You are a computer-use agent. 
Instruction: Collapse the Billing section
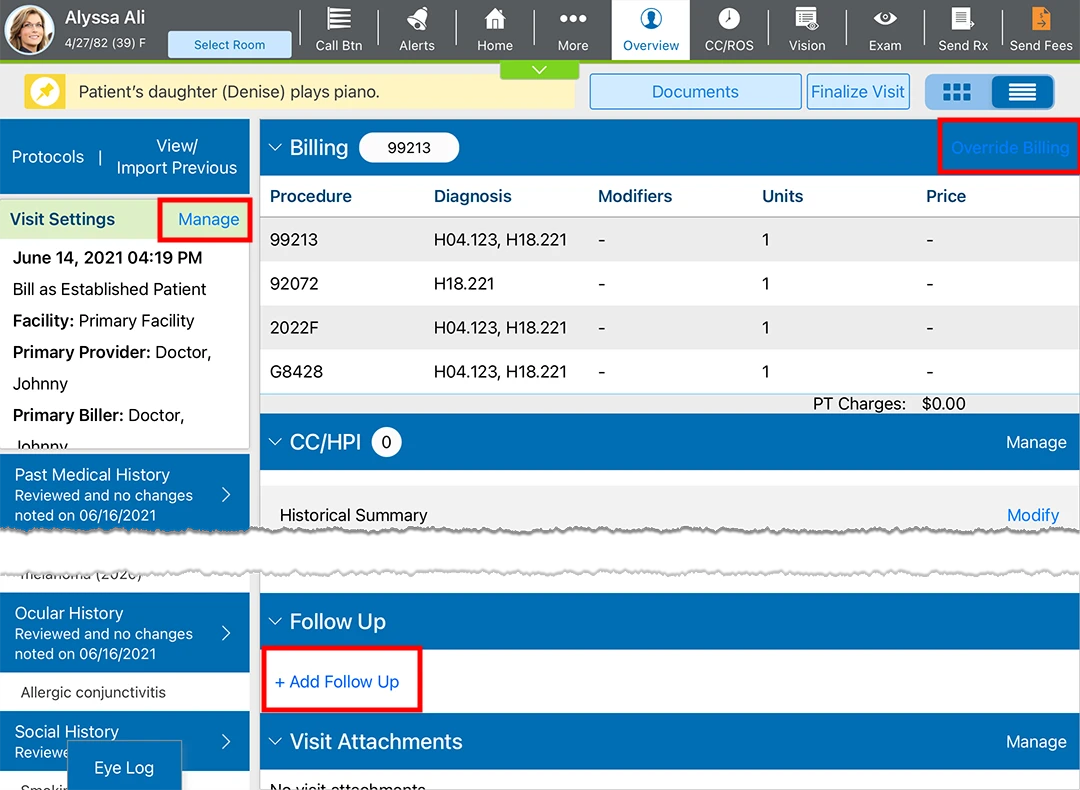[x=276, y=148]
